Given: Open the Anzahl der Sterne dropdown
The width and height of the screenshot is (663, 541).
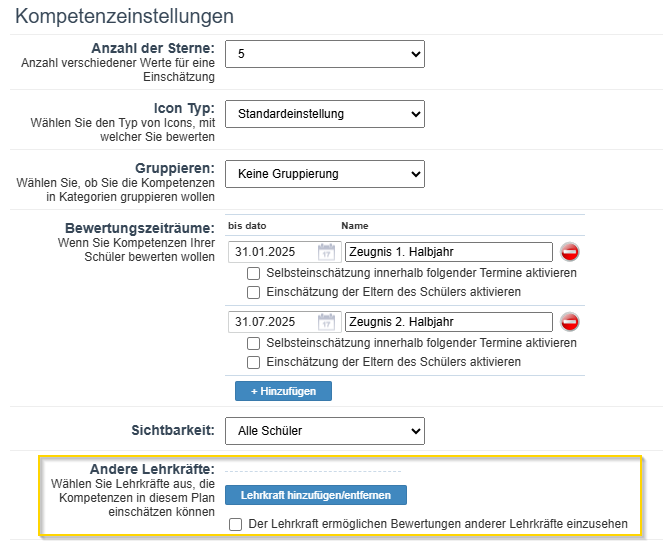Looking at the screenshot, I should [x=324, y=53].
